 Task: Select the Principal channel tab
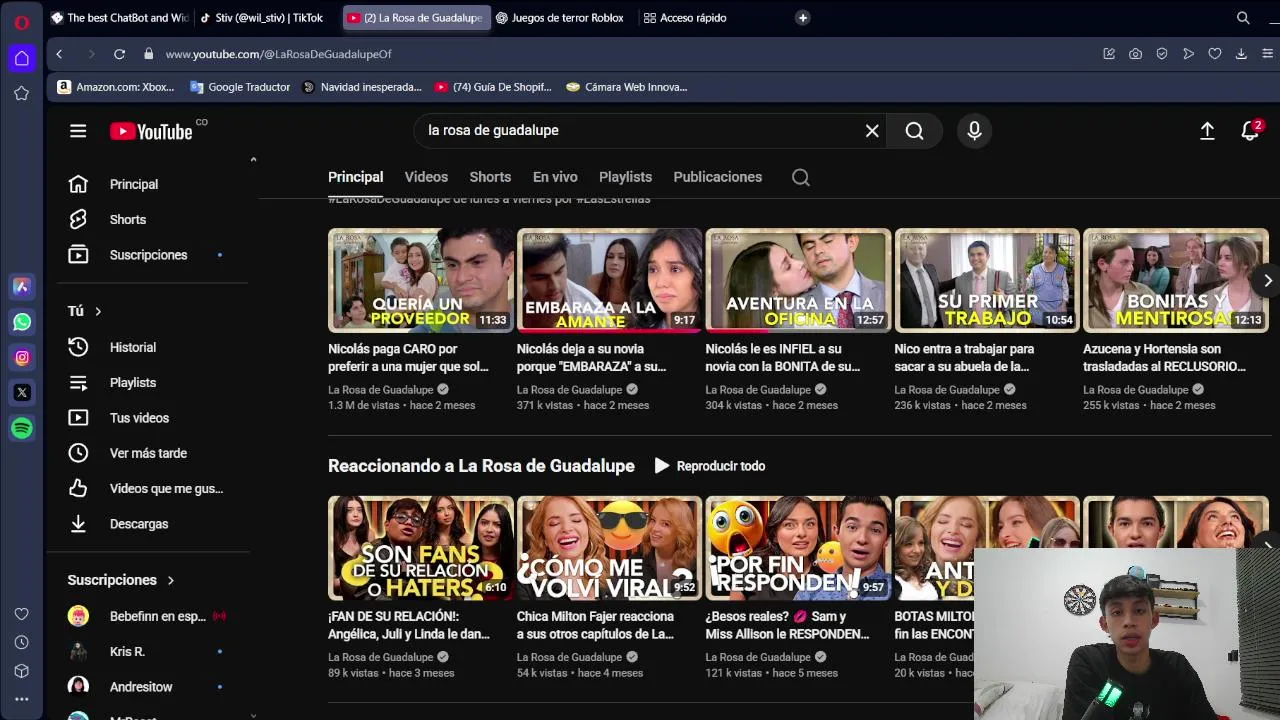(x=355, y=177)
